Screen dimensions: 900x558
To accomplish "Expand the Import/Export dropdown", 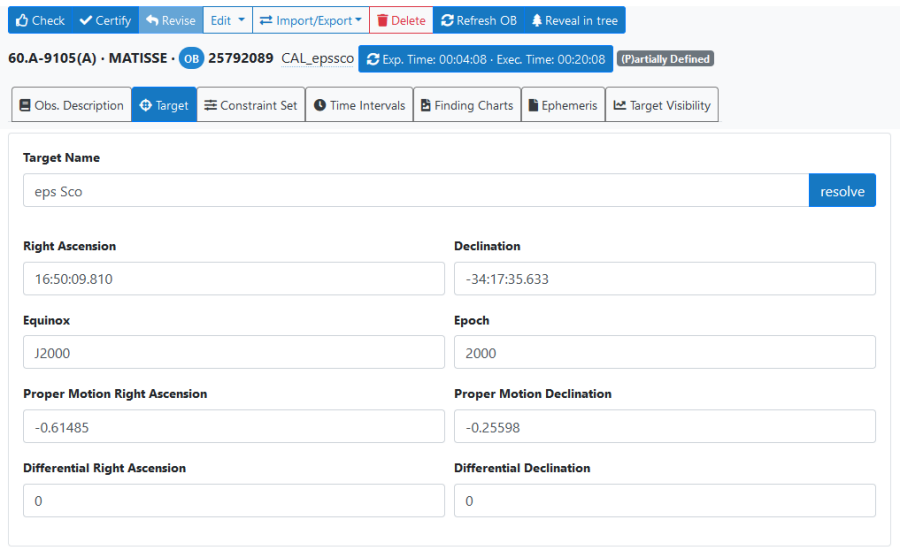I will pyautogui.click(x=310, y=20).
